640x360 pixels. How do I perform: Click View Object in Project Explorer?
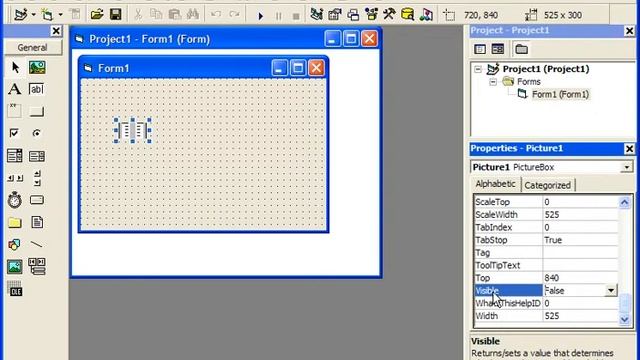498,49
